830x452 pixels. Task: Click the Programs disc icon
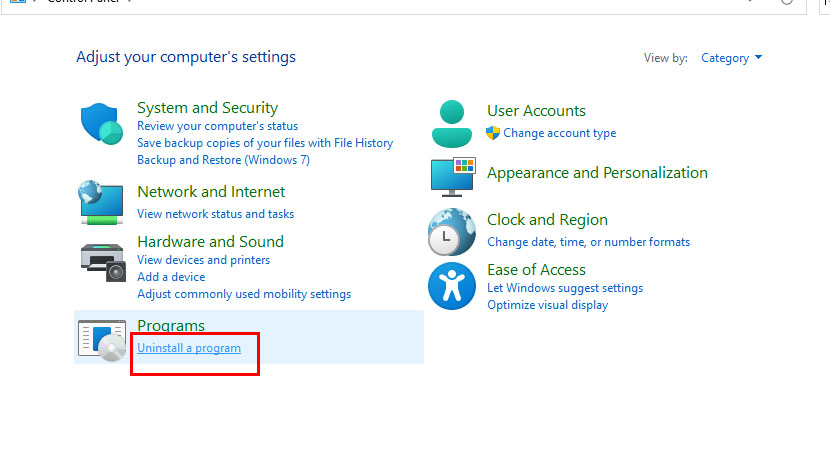tap(102, 341)
